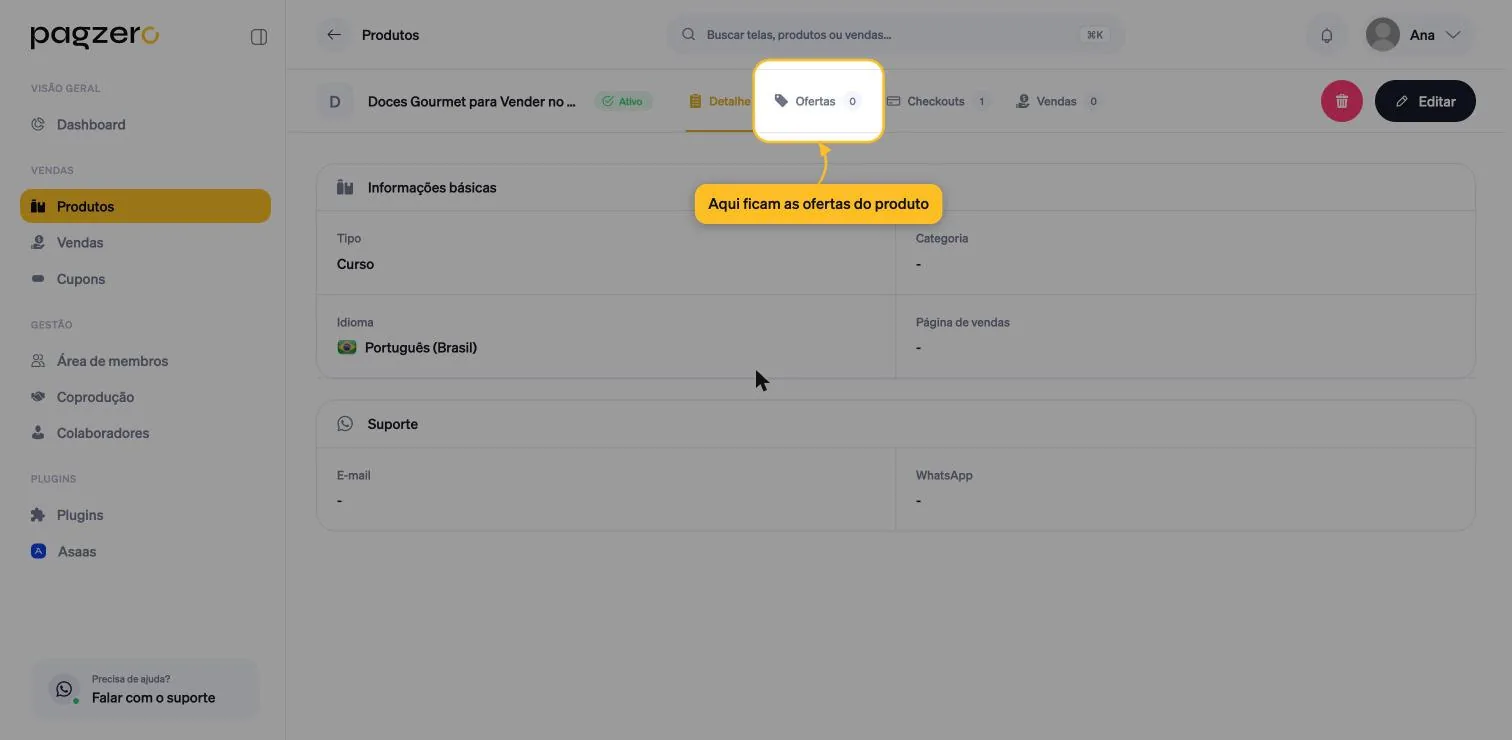Go to Área de membros
This screenshot has height=740, width=1512.
[x=145, y=361]
